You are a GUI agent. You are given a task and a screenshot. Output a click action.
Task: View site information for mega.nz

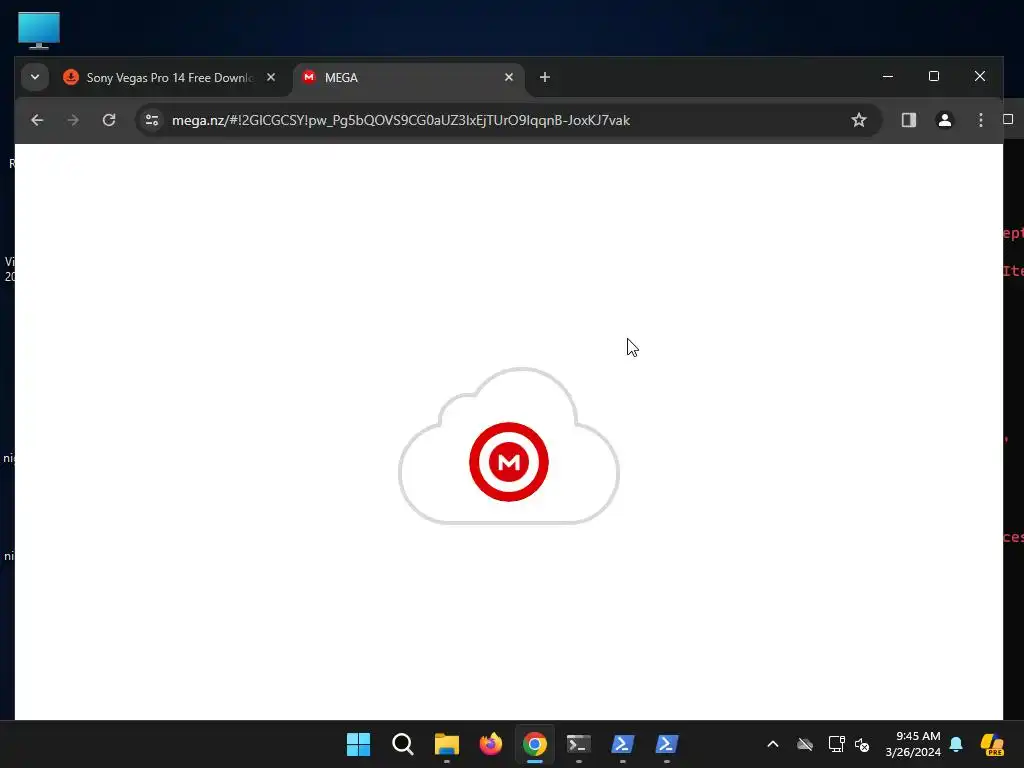pos(152,120)
